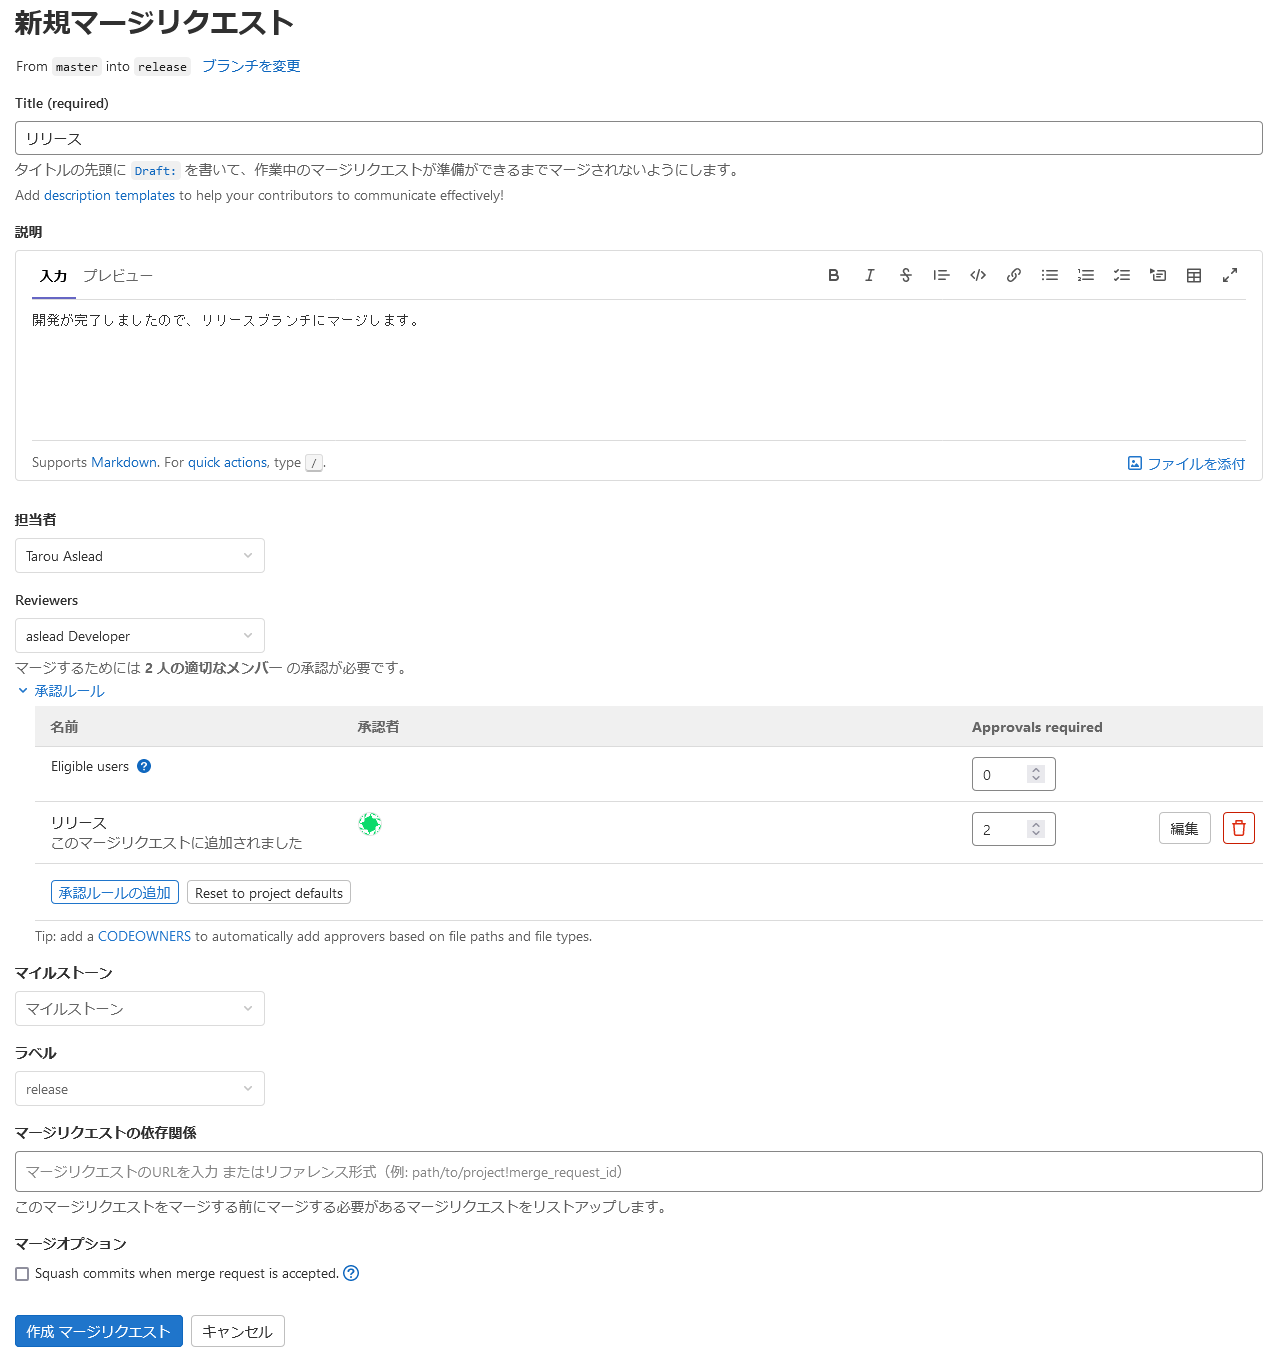The image size is (1274, 1357).
Task: Click the Title input field
Action: point(638,138)
